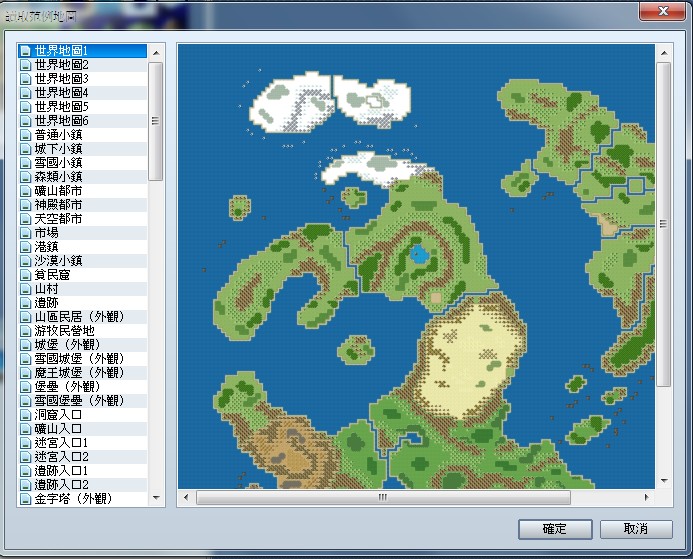Click preview horizontal scrollbar thumb

point(383,498)
